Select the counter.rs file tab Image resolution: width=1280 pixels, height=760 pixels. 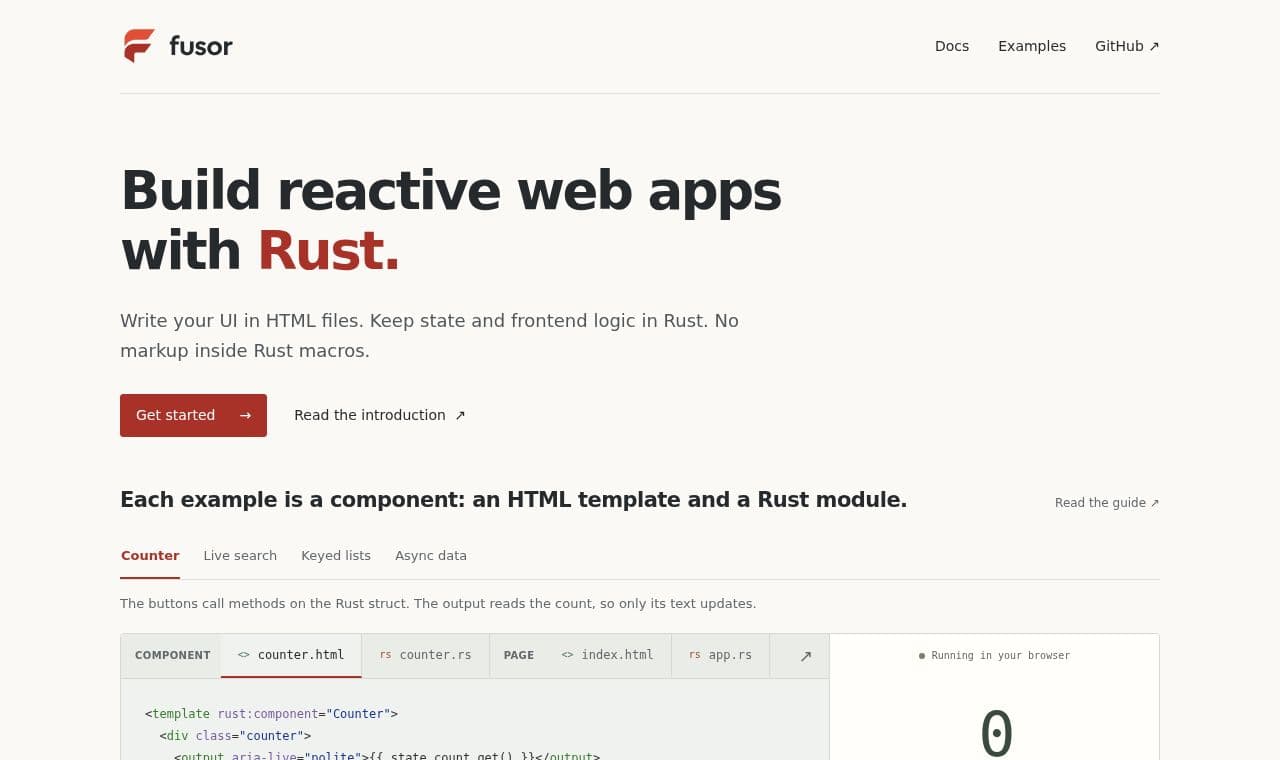(425, 656)
